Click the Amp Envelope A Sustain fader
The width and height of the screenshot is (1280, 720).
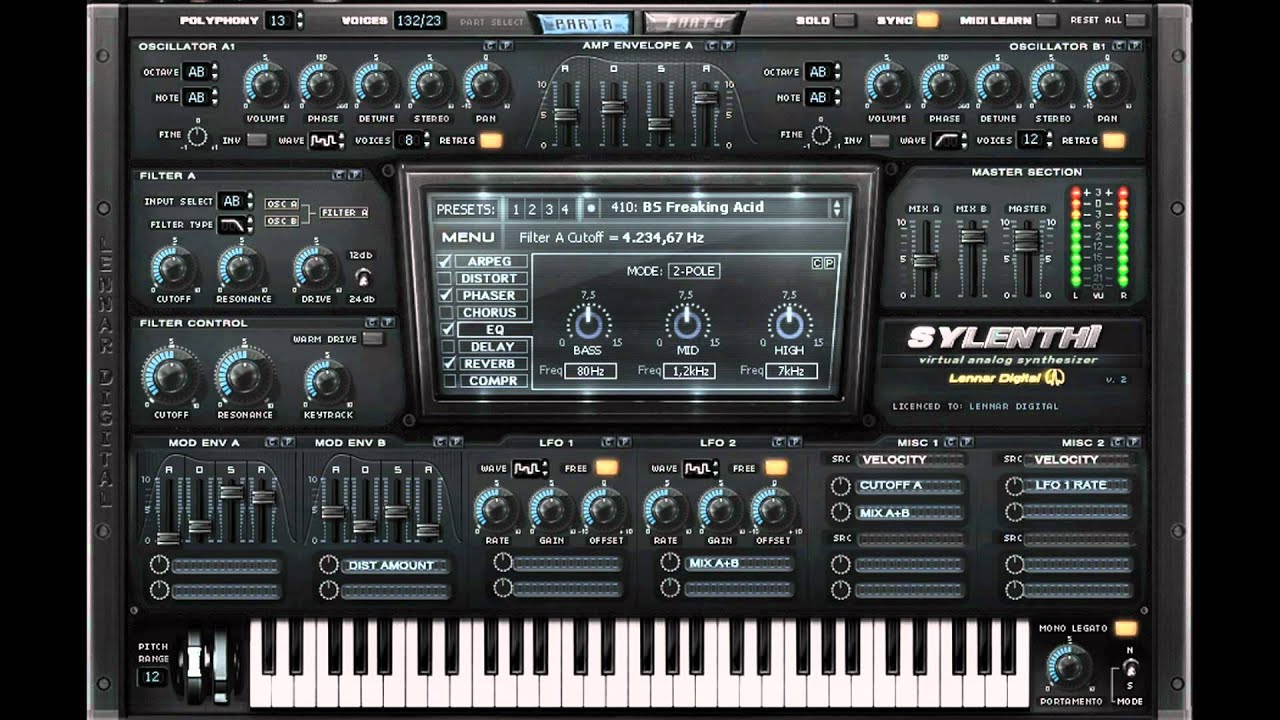[x=660, y=124]
